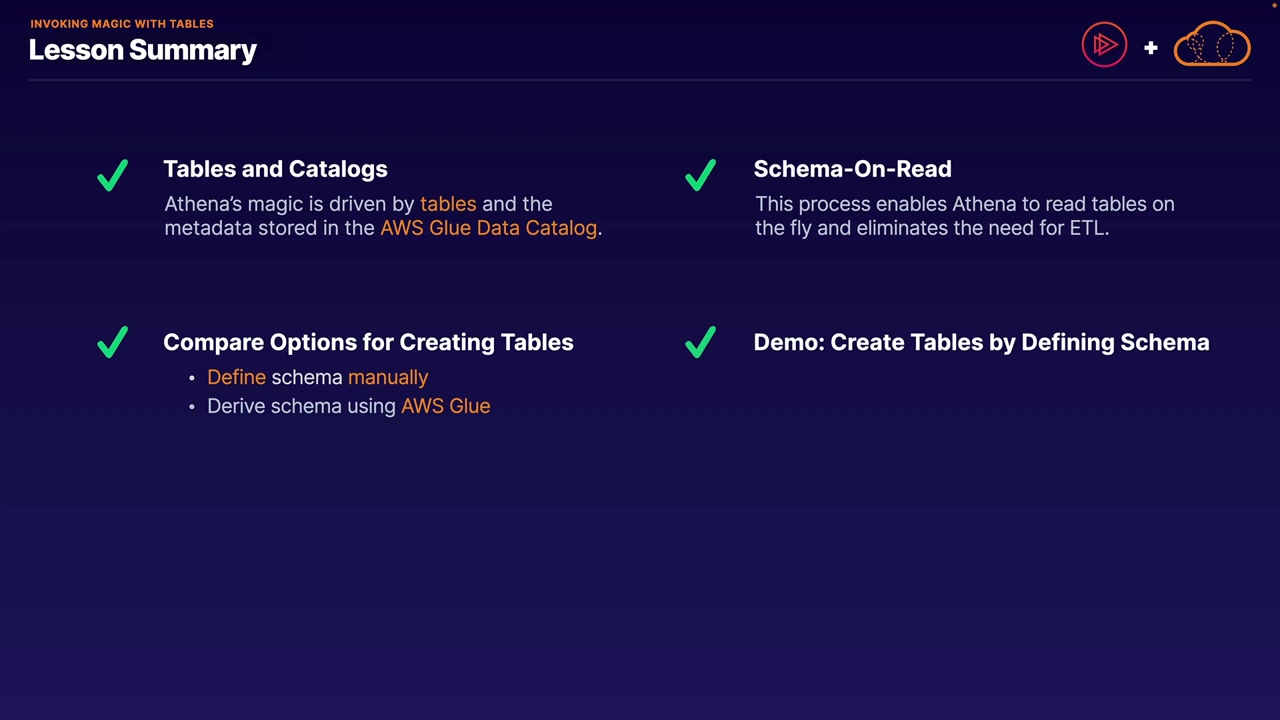This screenshot has height=720, width=1280.
Task: Click checkmark beside Tables and Catalogs
Action: (x=113, y=175)
